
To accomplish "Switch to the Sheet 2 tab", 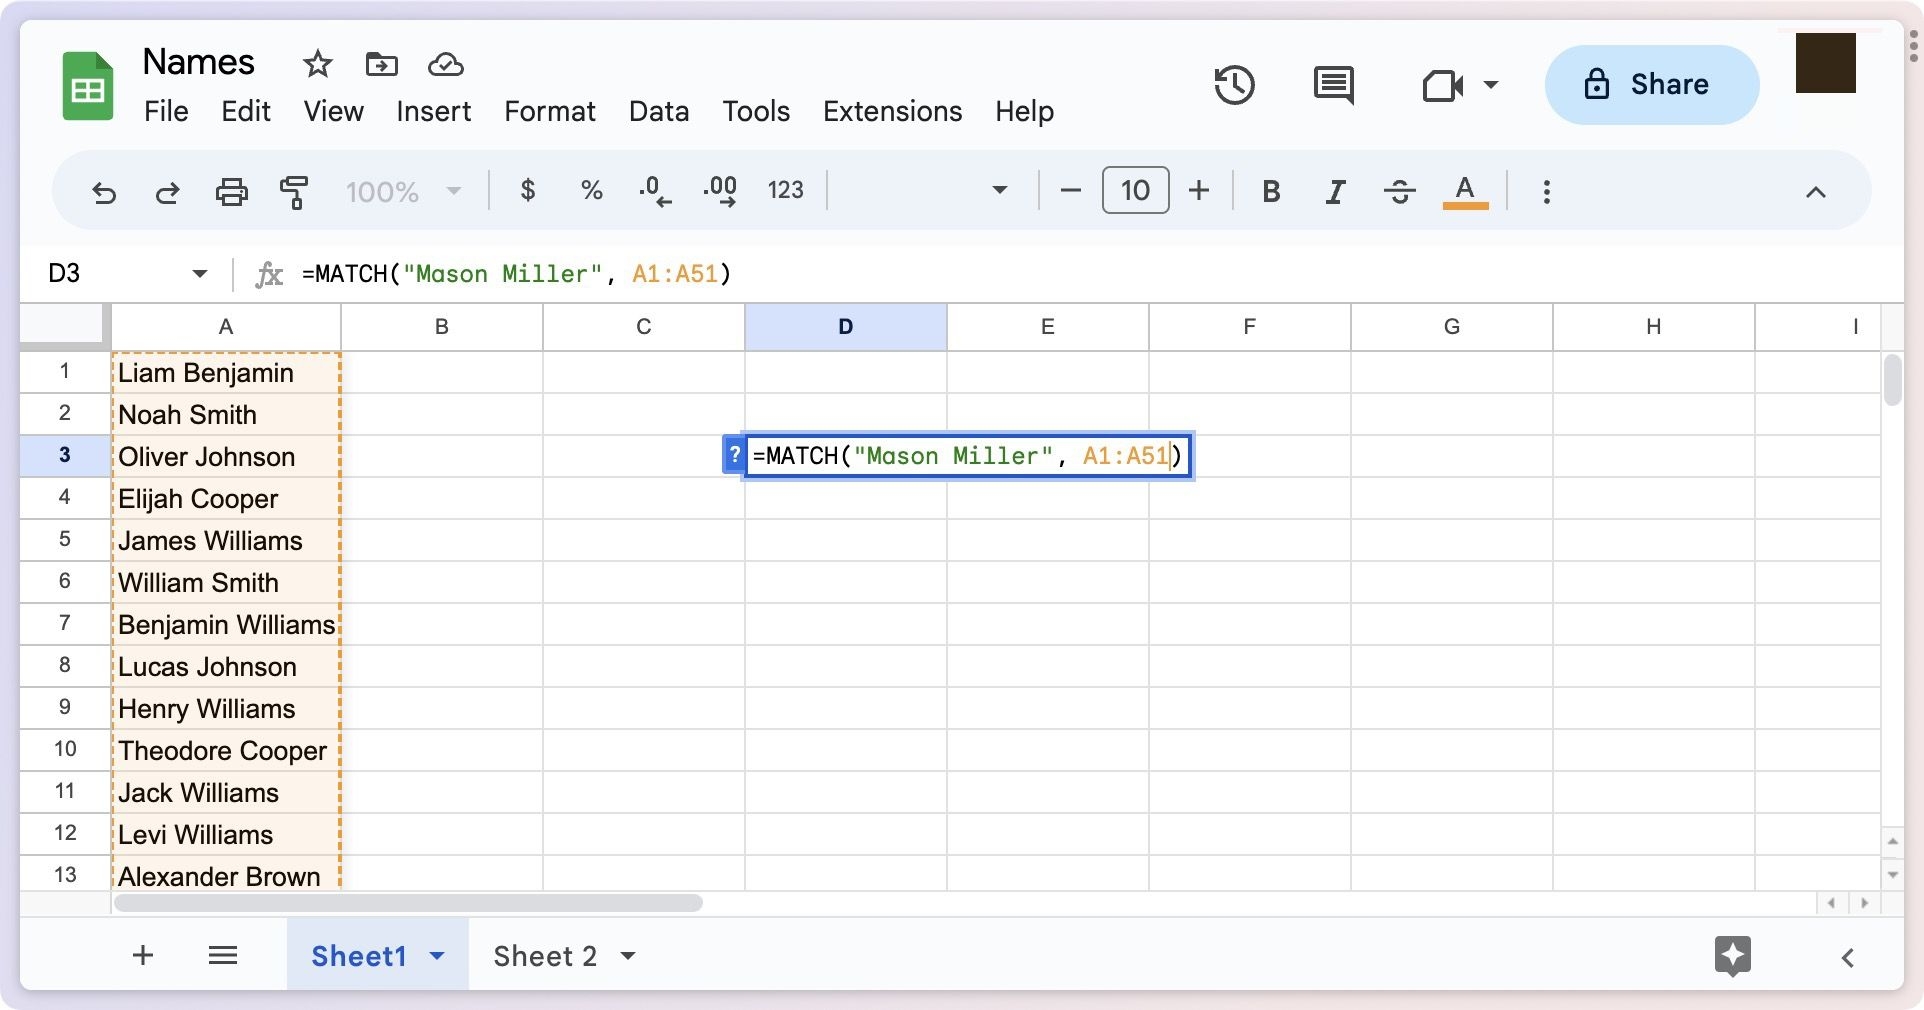I will coord(544,956).
